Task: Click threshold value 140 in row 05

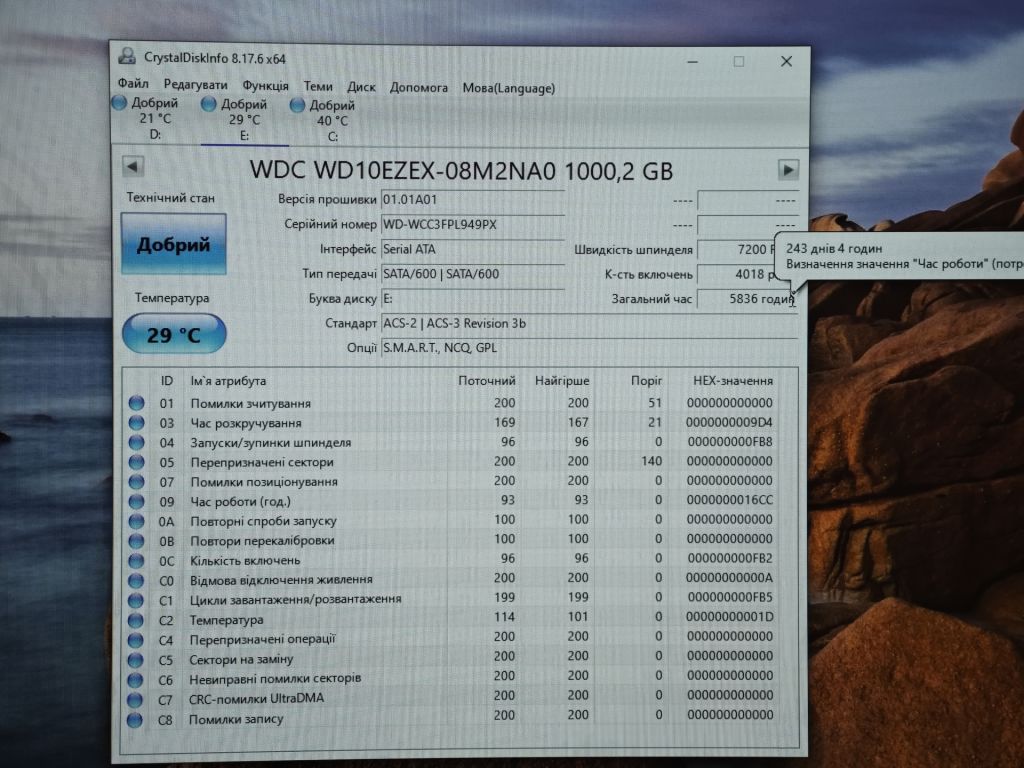Action: click(652, 461)
